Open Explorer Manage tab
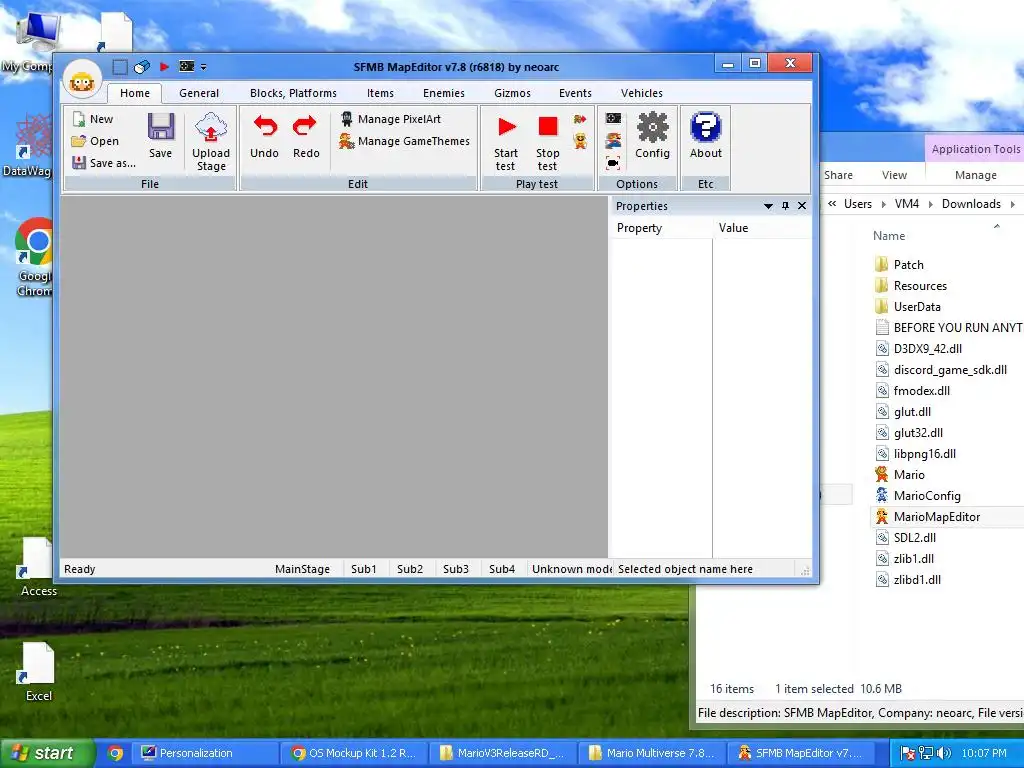1024x768 pixels. coord(976,175)
